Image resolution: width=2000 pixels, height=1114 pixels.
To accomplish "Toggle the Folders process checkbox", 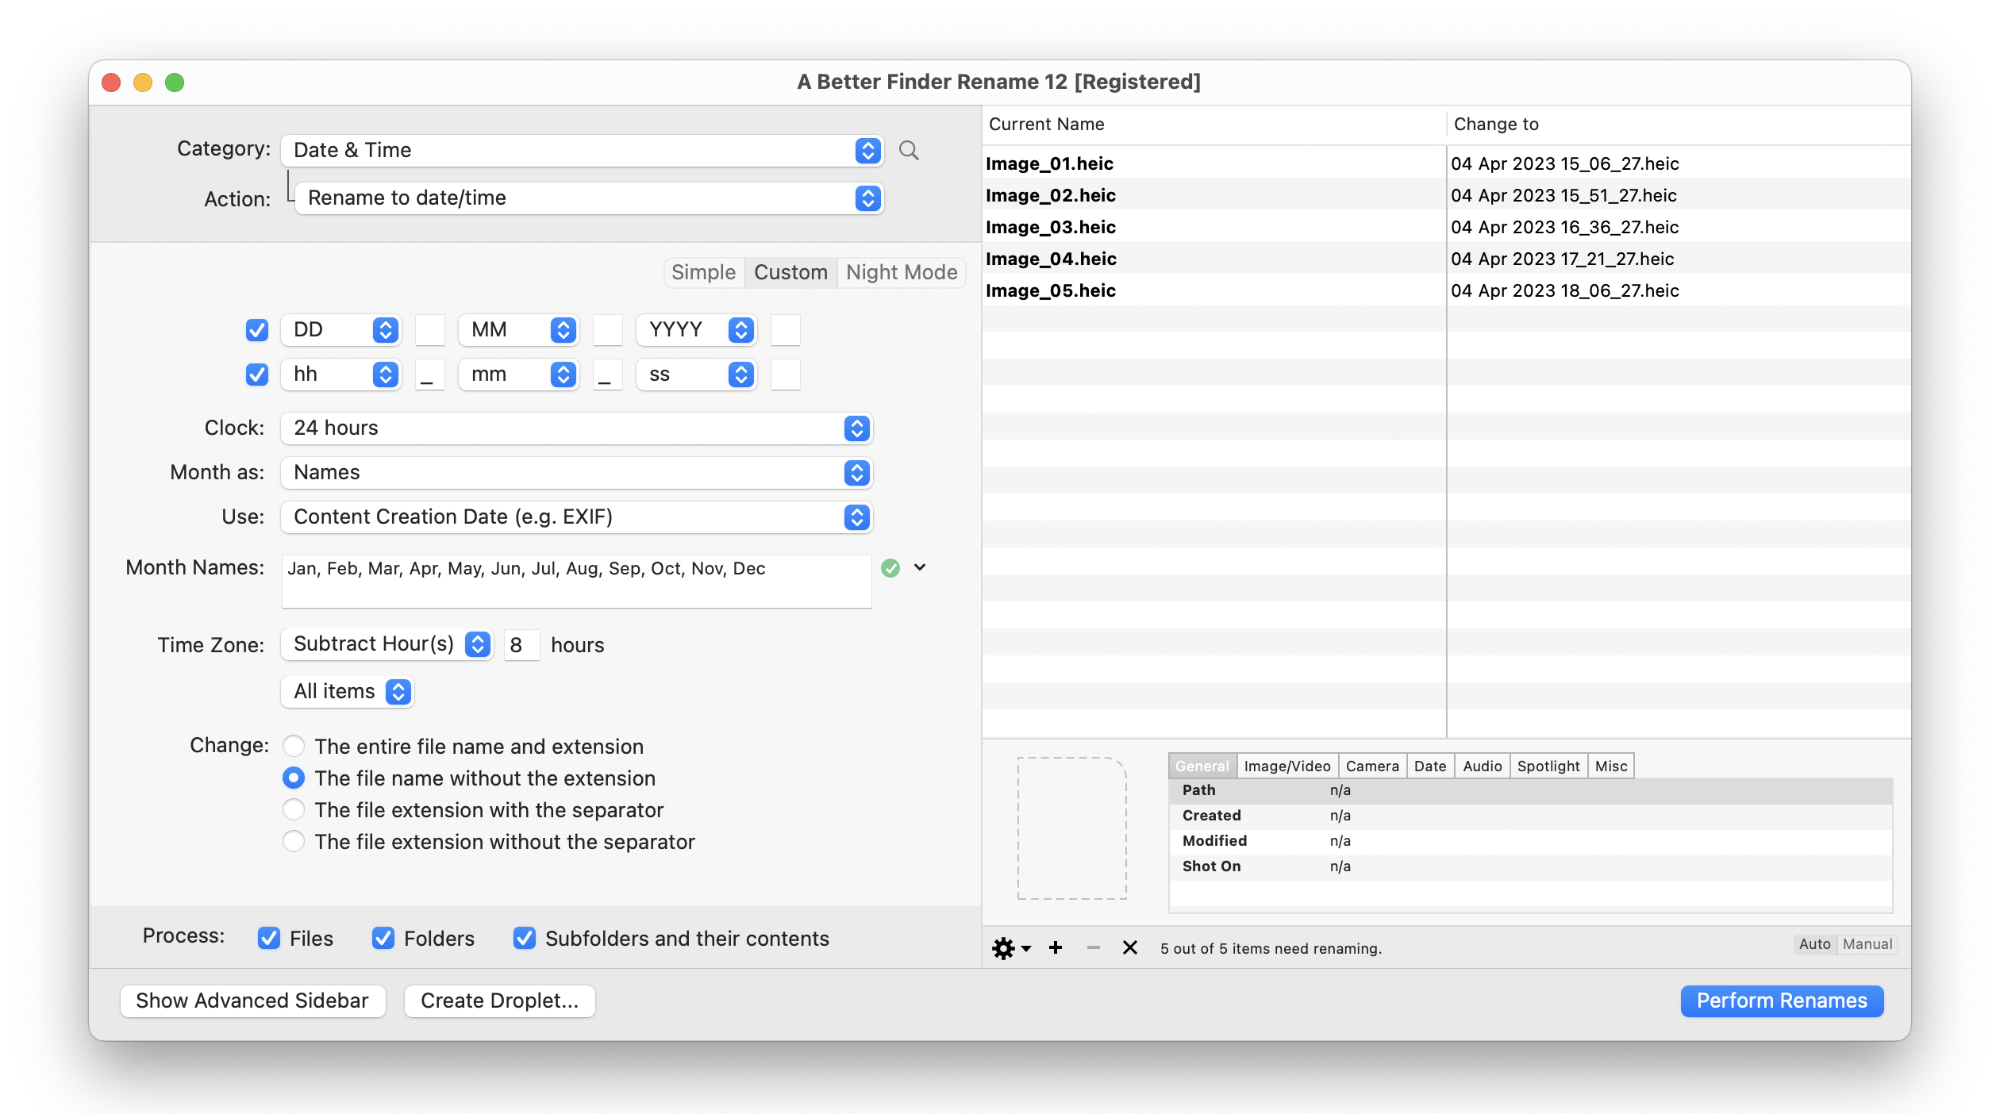I will tap(383, 938).
